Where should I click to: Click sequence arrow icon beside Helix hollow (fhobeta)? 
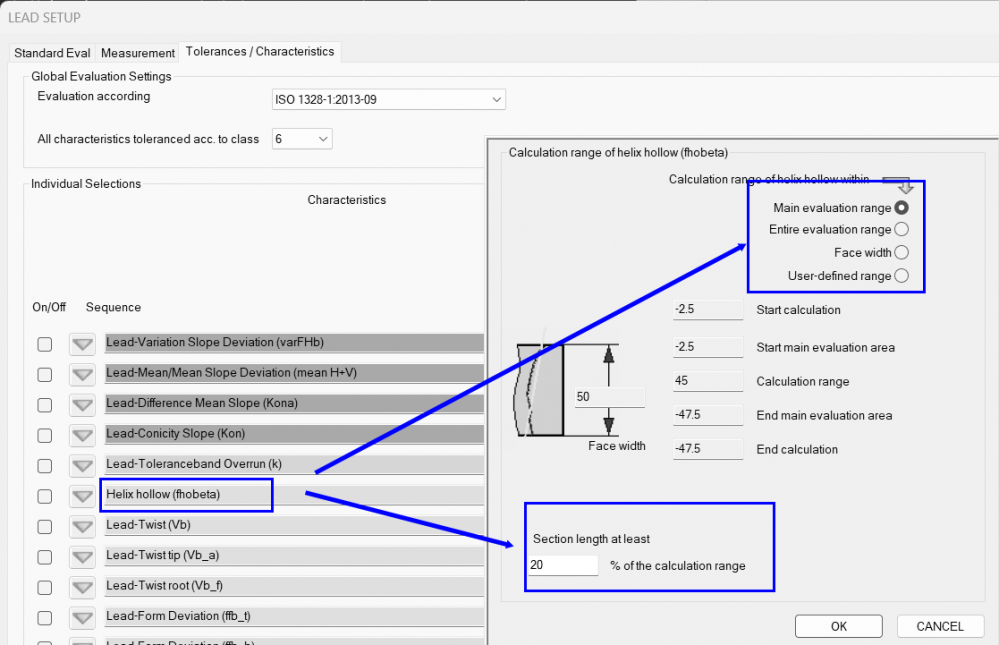(x=83, y=495)
